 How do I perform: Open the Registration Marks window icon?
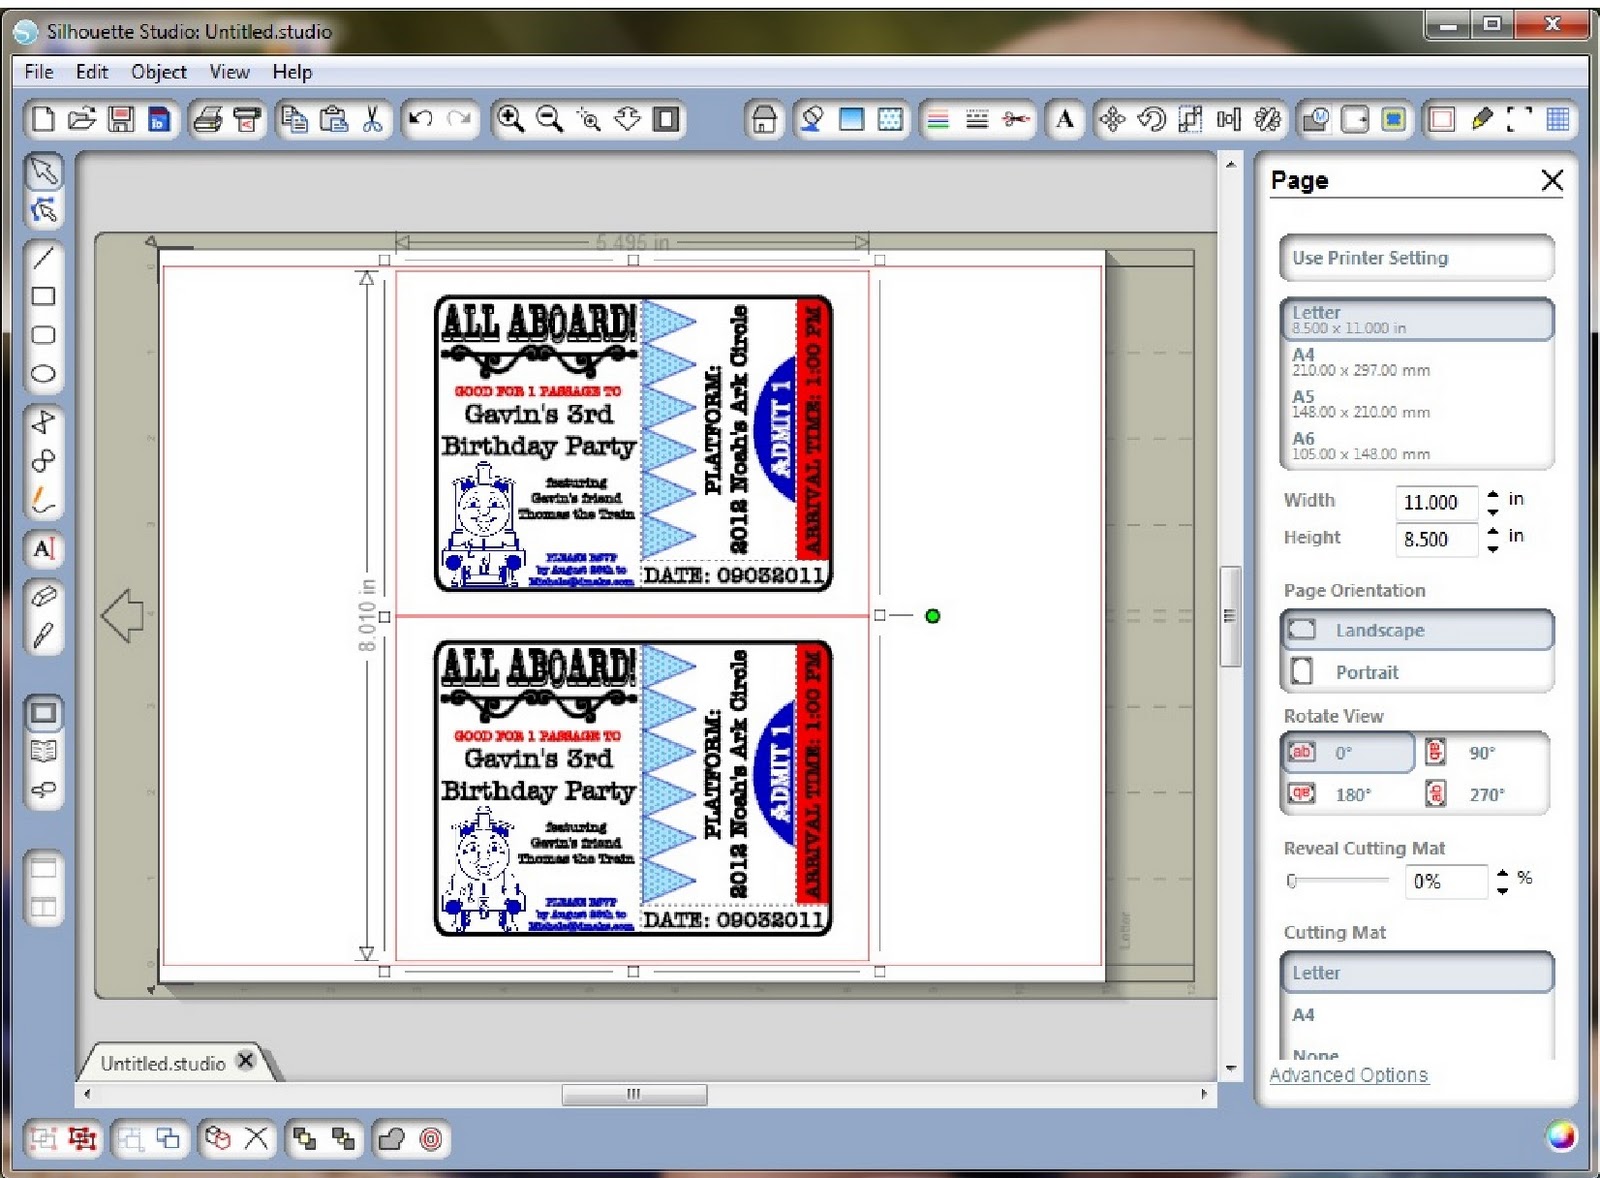click(x=1520, y=120)
